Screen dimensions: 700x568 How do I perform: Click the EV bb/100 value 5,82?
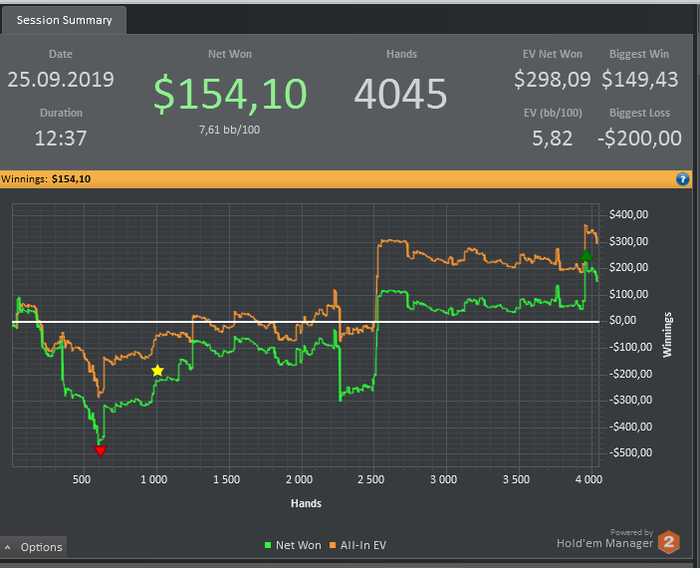tap(552, 138)
